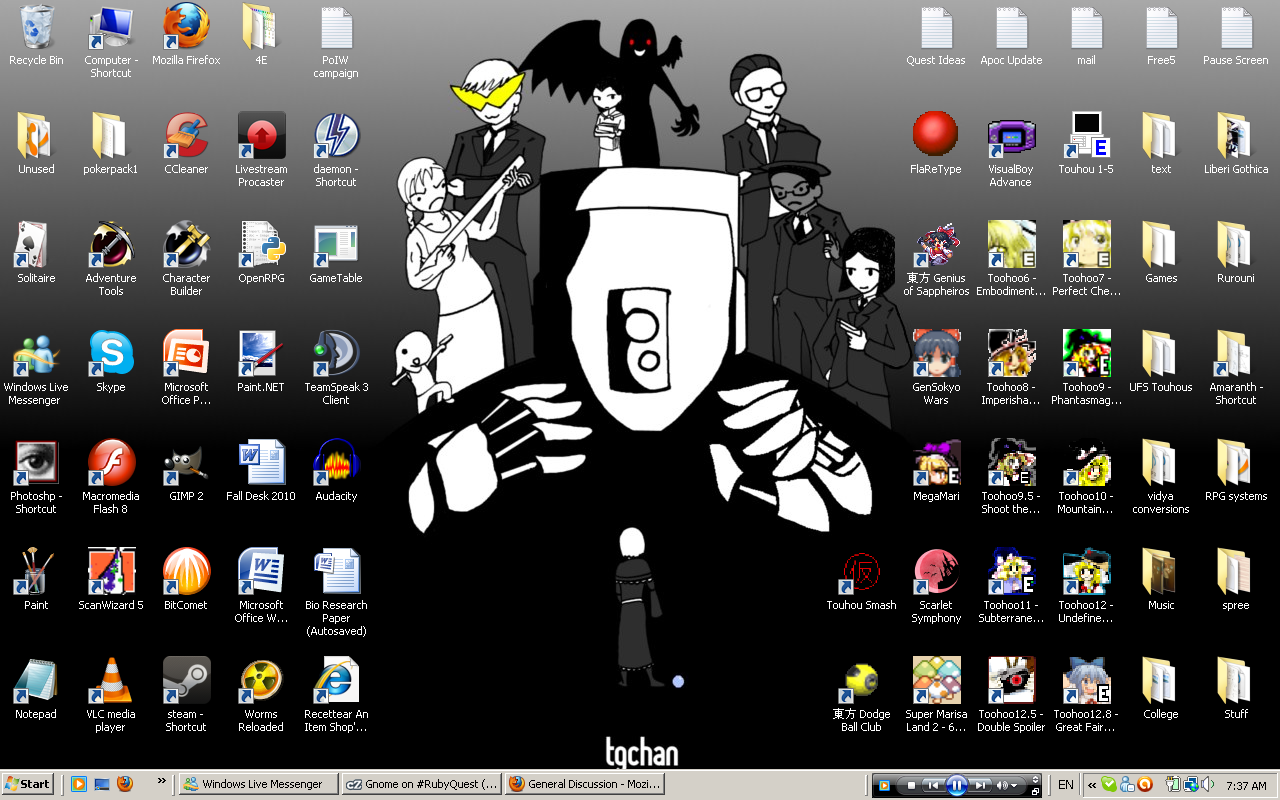This screenshot has width=1280, height=800.
Task: Open the EN language bar indicator
Action: coord(1066,785)
